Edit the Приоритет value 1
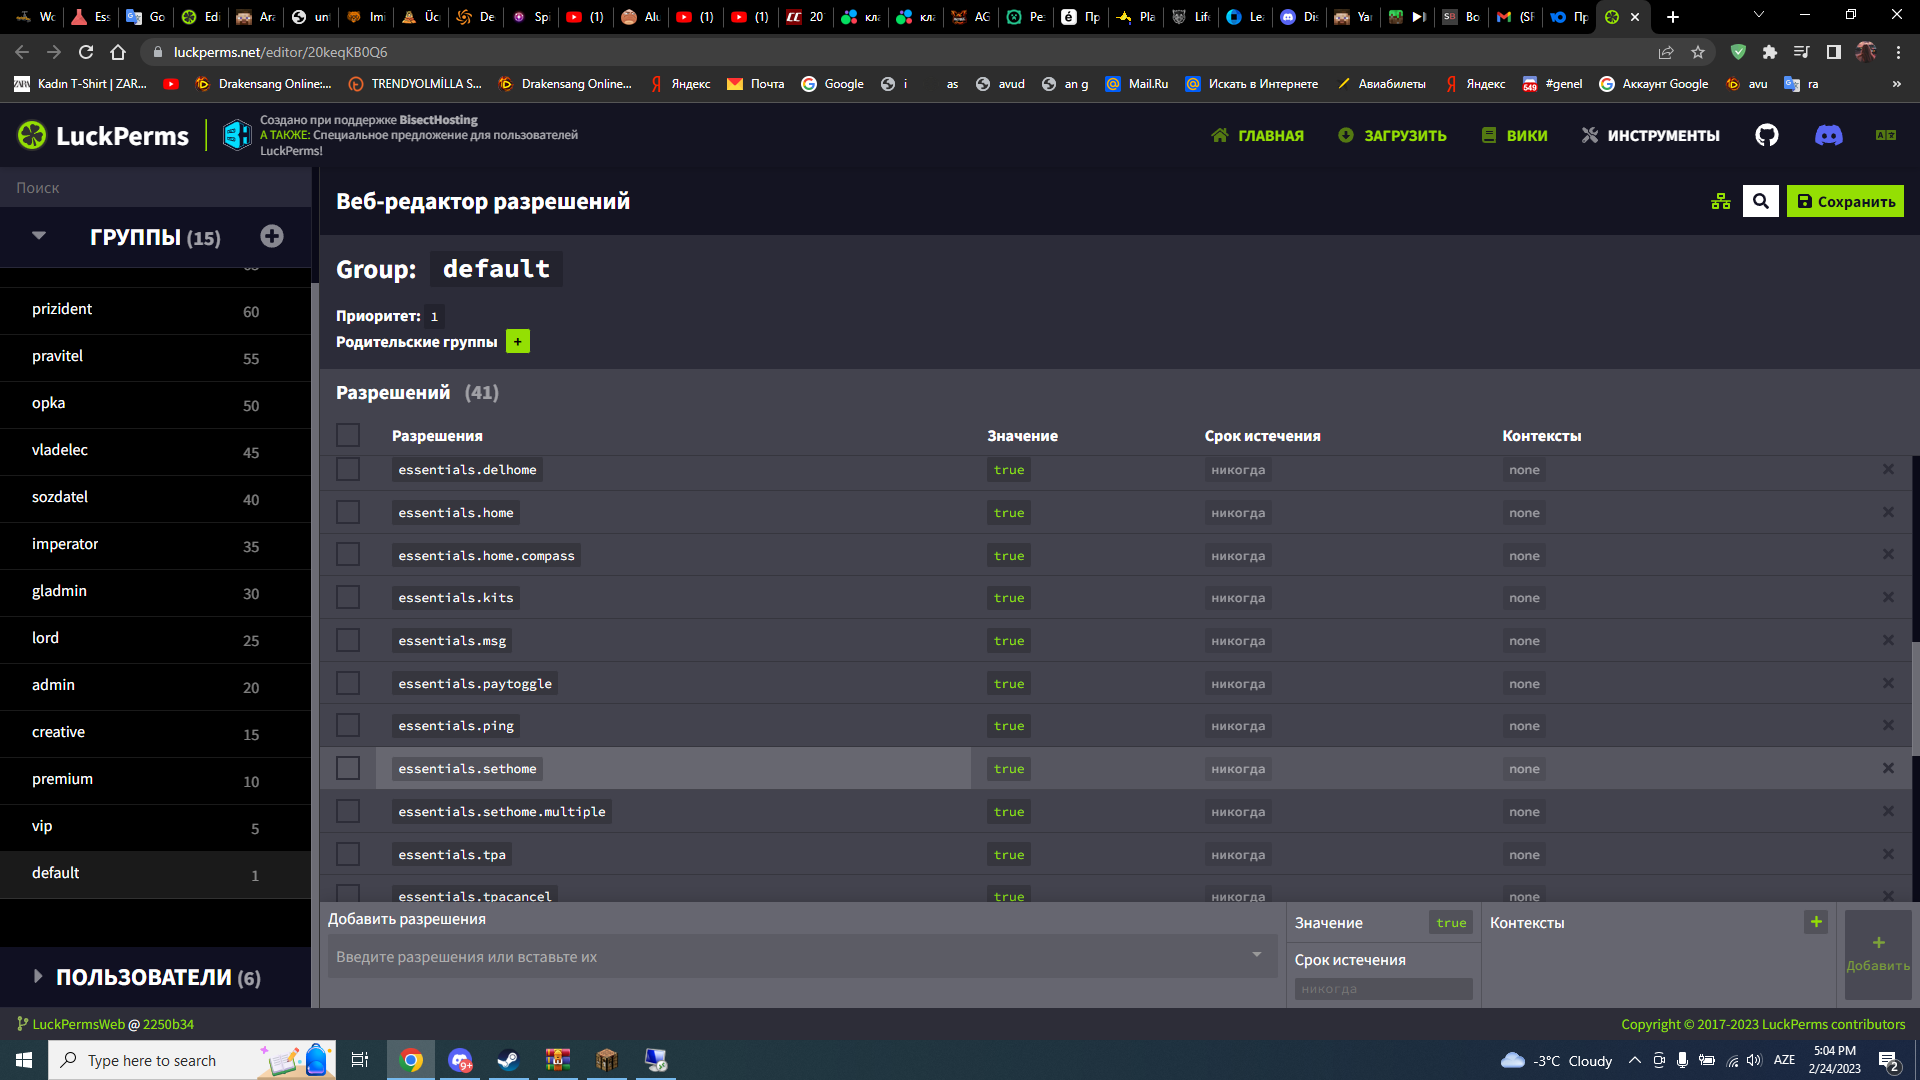 coord(434,316)
